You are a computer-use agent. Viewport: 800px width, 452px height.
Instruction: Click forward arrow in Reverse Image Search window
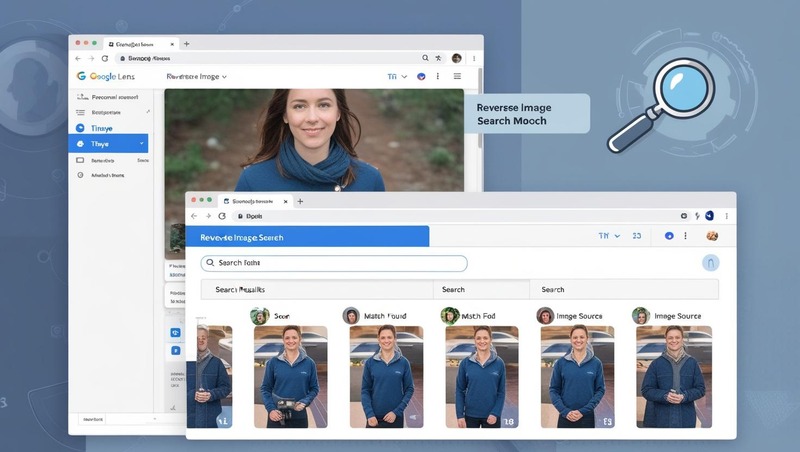(208, 216)
